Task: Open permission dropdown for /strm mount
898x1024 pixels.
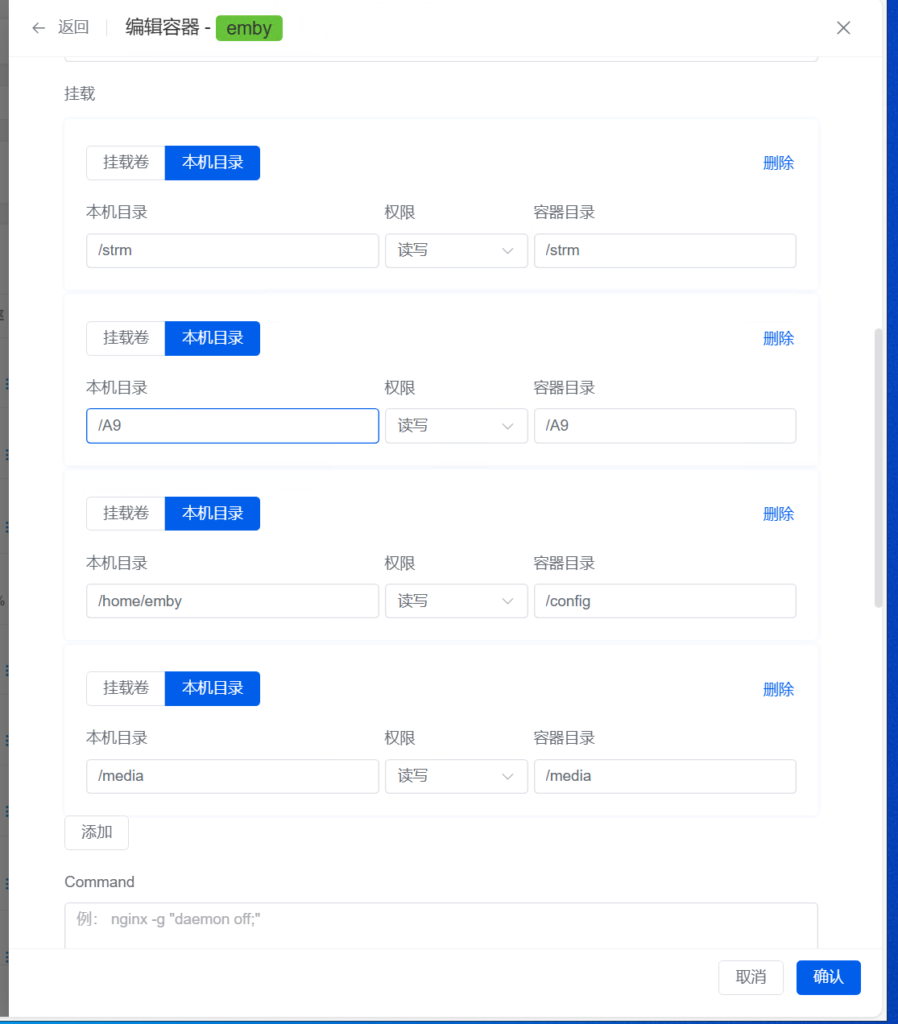Action: tap(456, 251)
